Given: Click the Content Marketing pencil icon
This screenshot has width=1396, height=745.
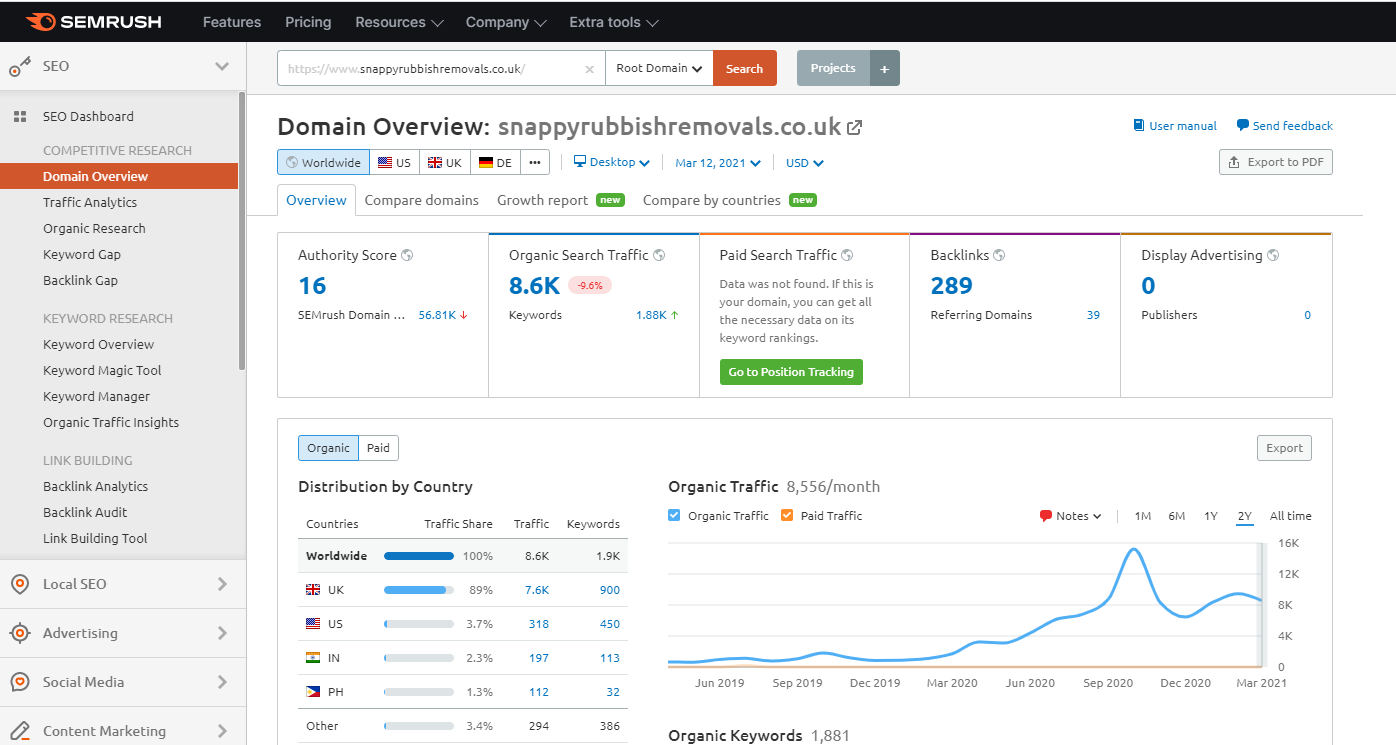Looking at the screenshot, I should (x=19, y=731).
